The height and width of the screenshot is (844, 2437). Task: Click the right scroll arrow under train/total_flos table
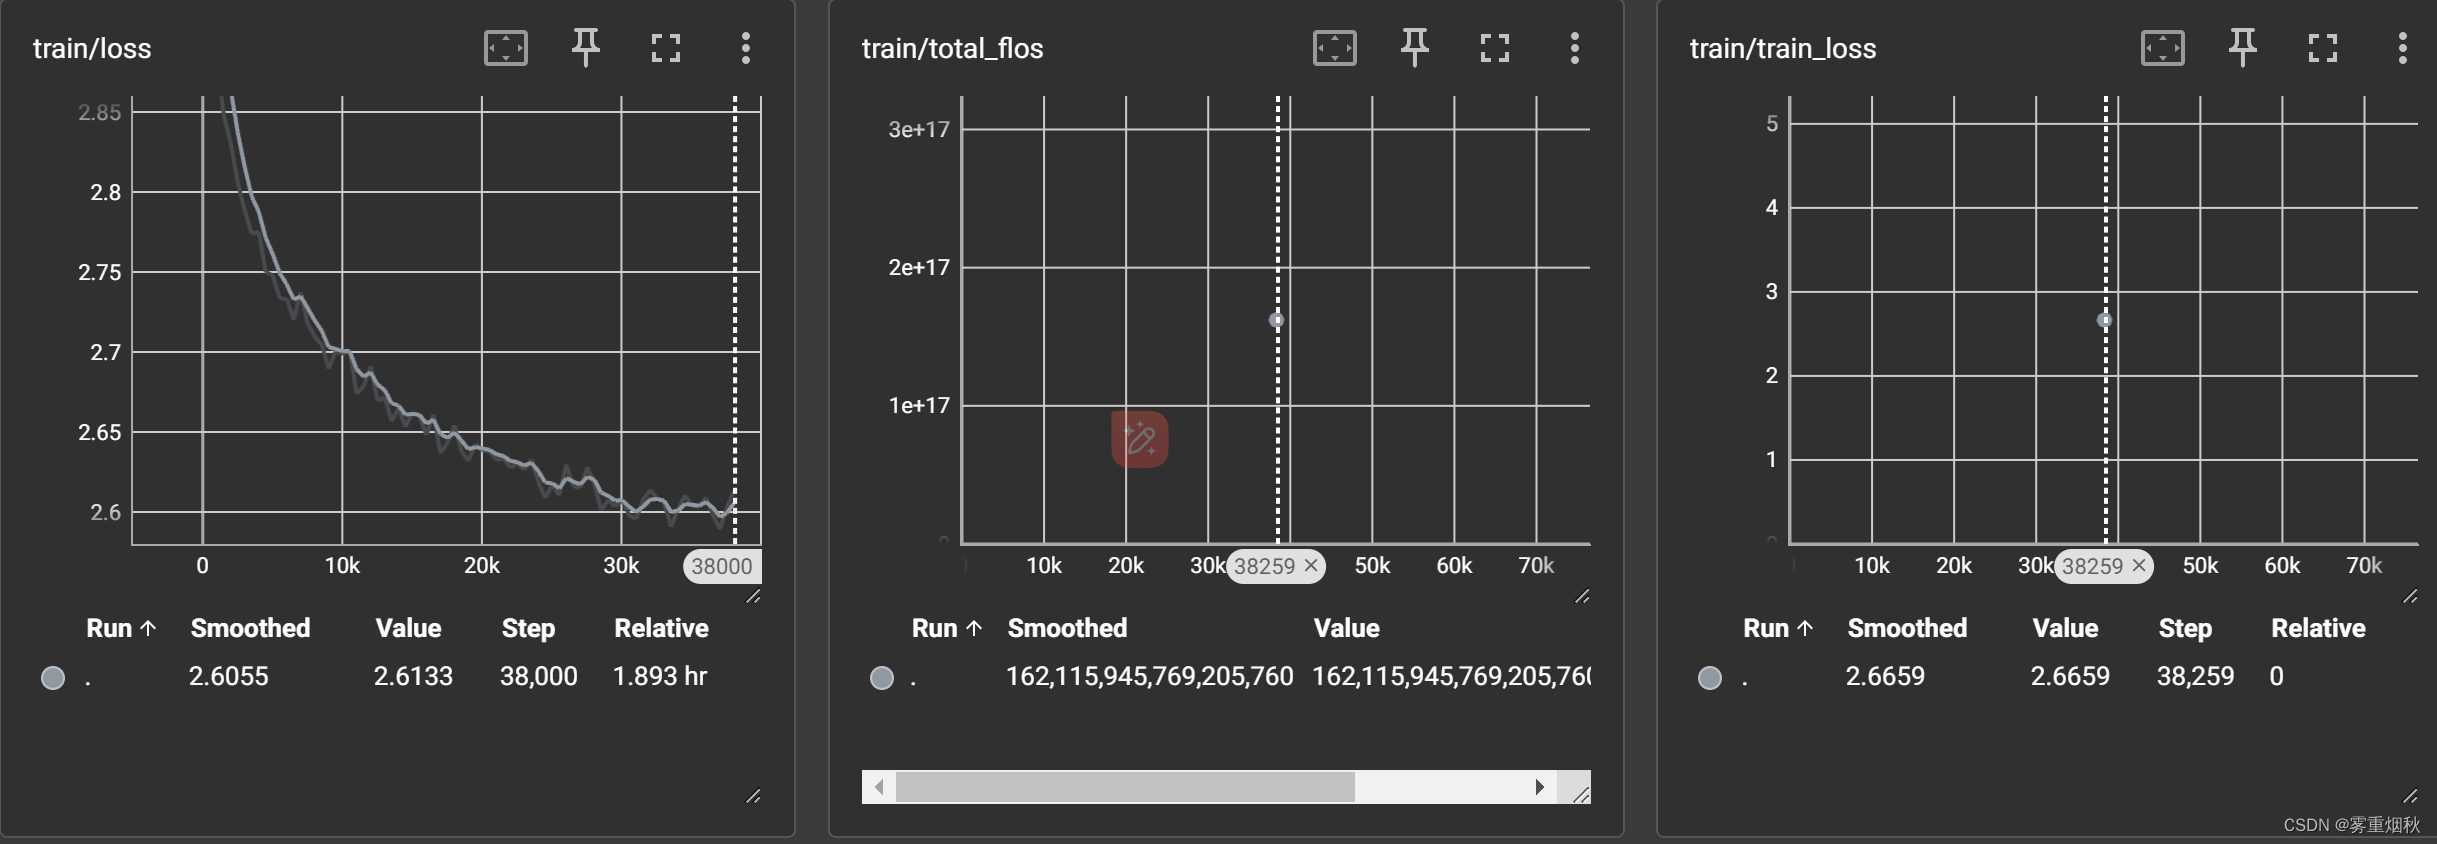pos(1540,787)
